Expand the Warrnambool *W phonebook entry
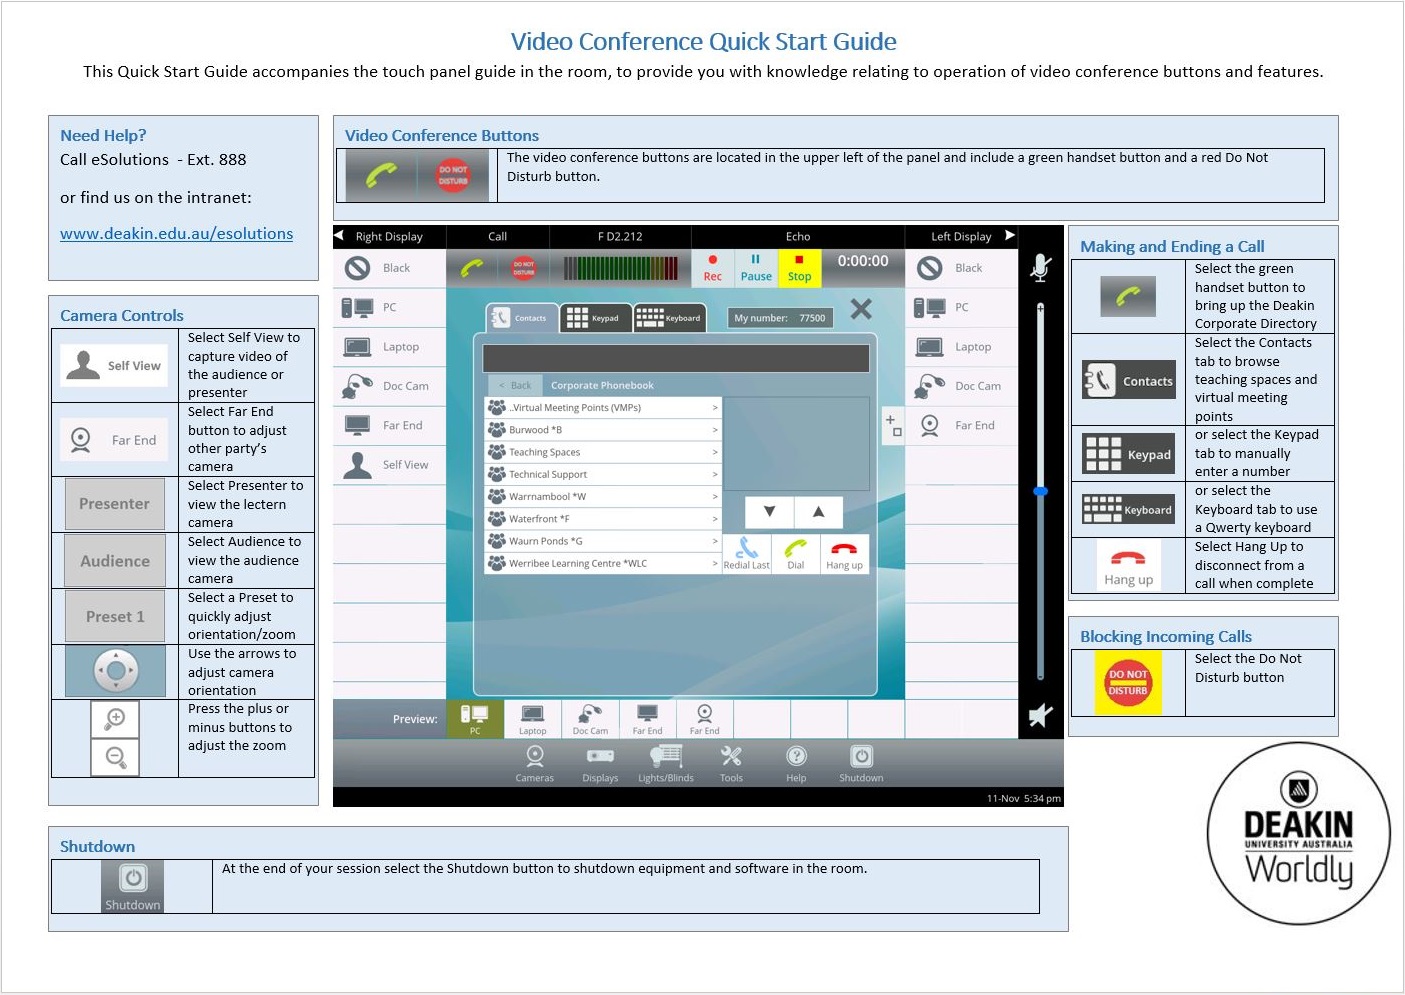Screen dimensions: 1405x995 pyautogui.click(x=603, y=496)
